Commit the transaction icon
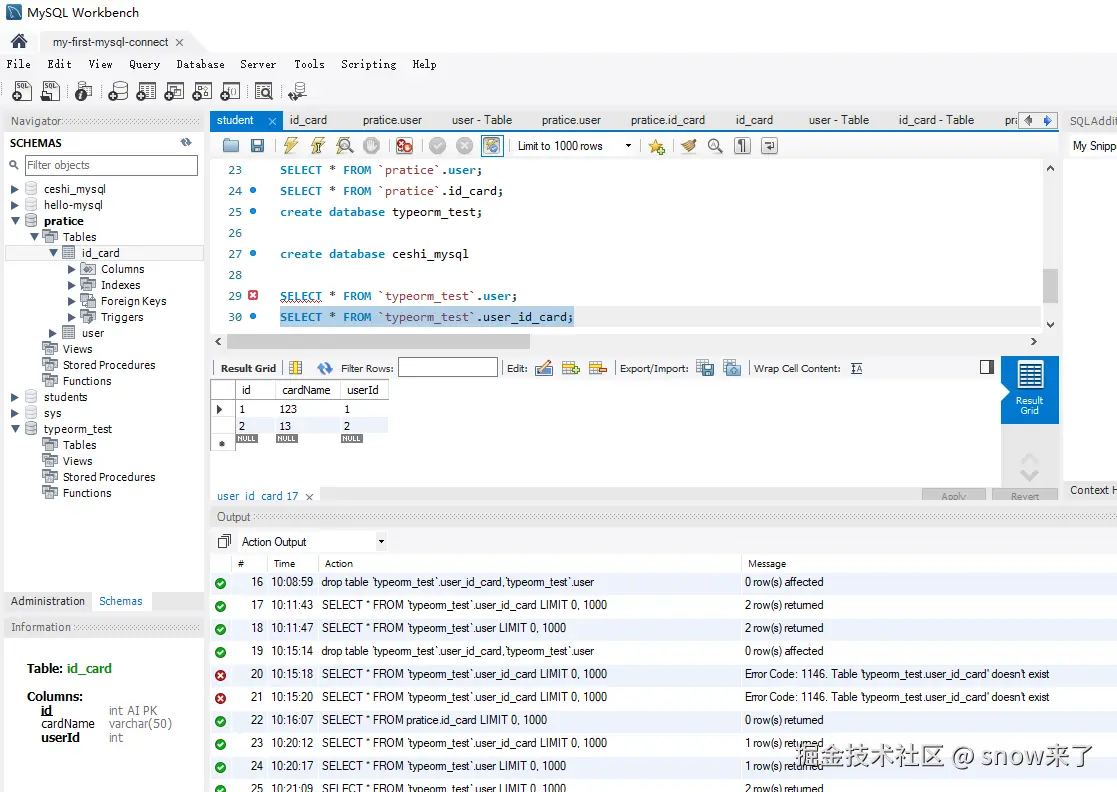1117x792 pixels. coord(437,146)
